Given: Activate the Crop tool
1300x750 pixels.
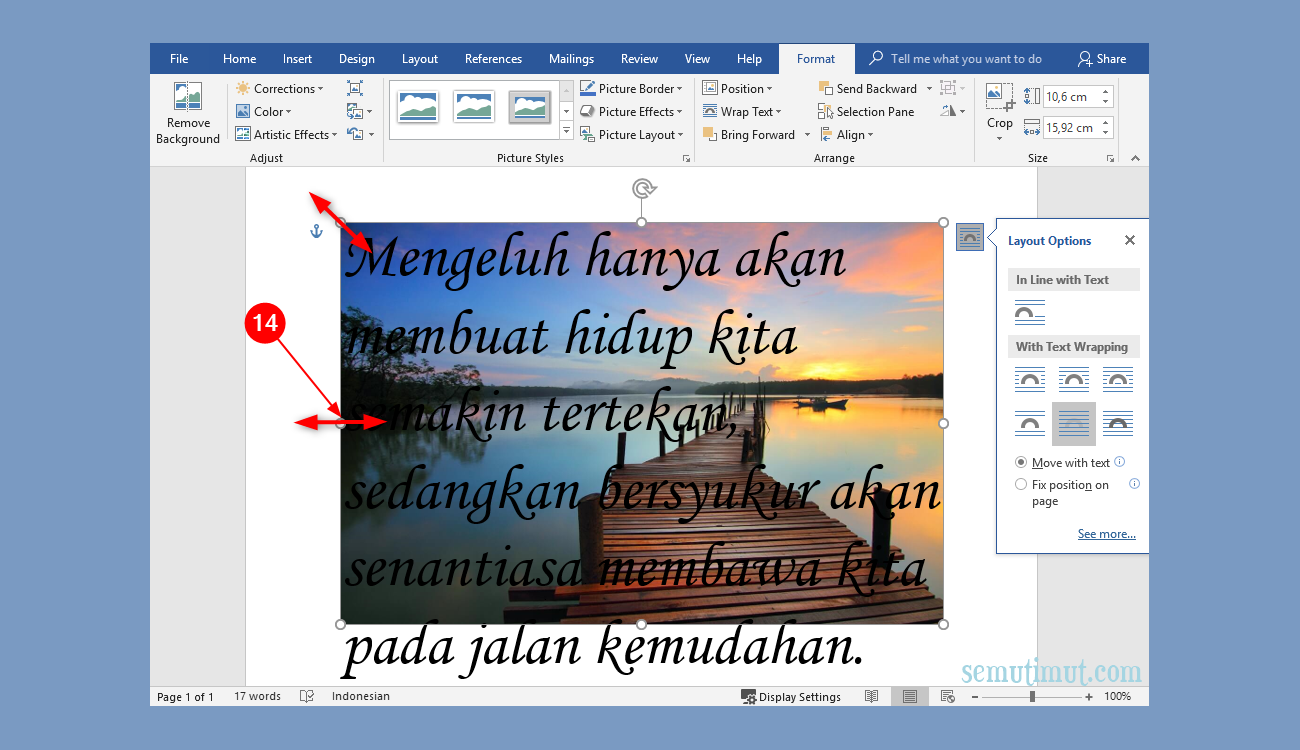Looking at the screenshot, I should click(x=999, y=110).
